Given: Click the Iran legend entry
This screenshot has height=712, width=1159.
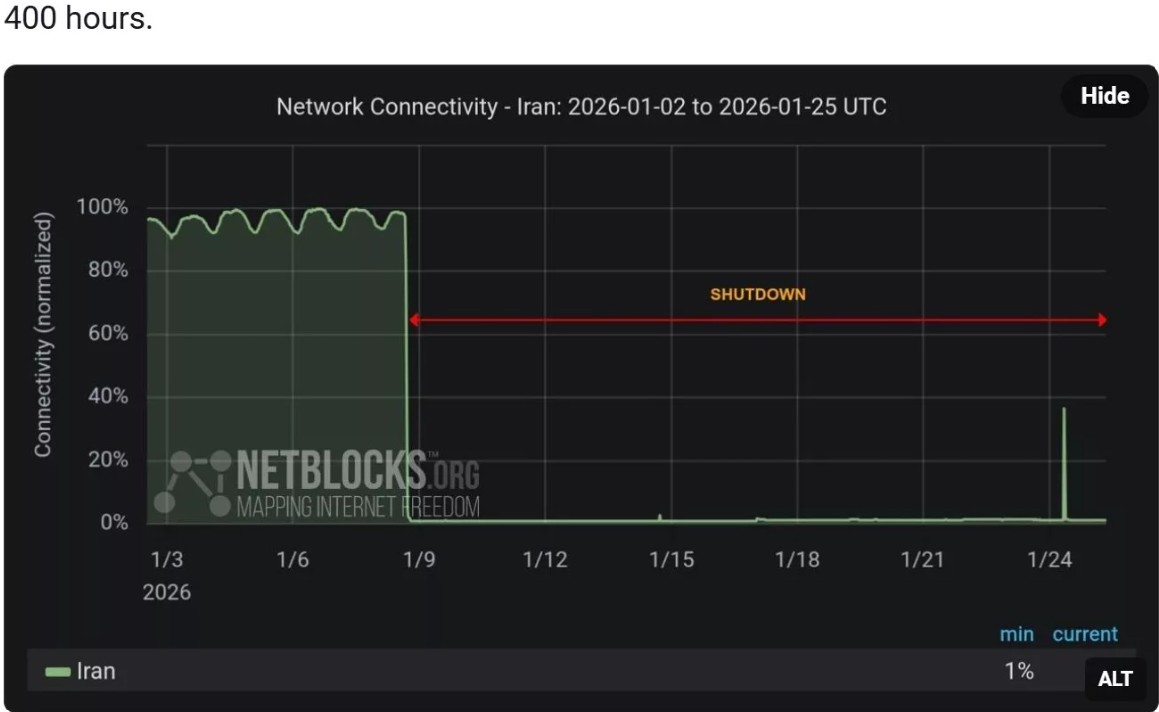Looking at the screenshot, I should (x=97, y=671).
